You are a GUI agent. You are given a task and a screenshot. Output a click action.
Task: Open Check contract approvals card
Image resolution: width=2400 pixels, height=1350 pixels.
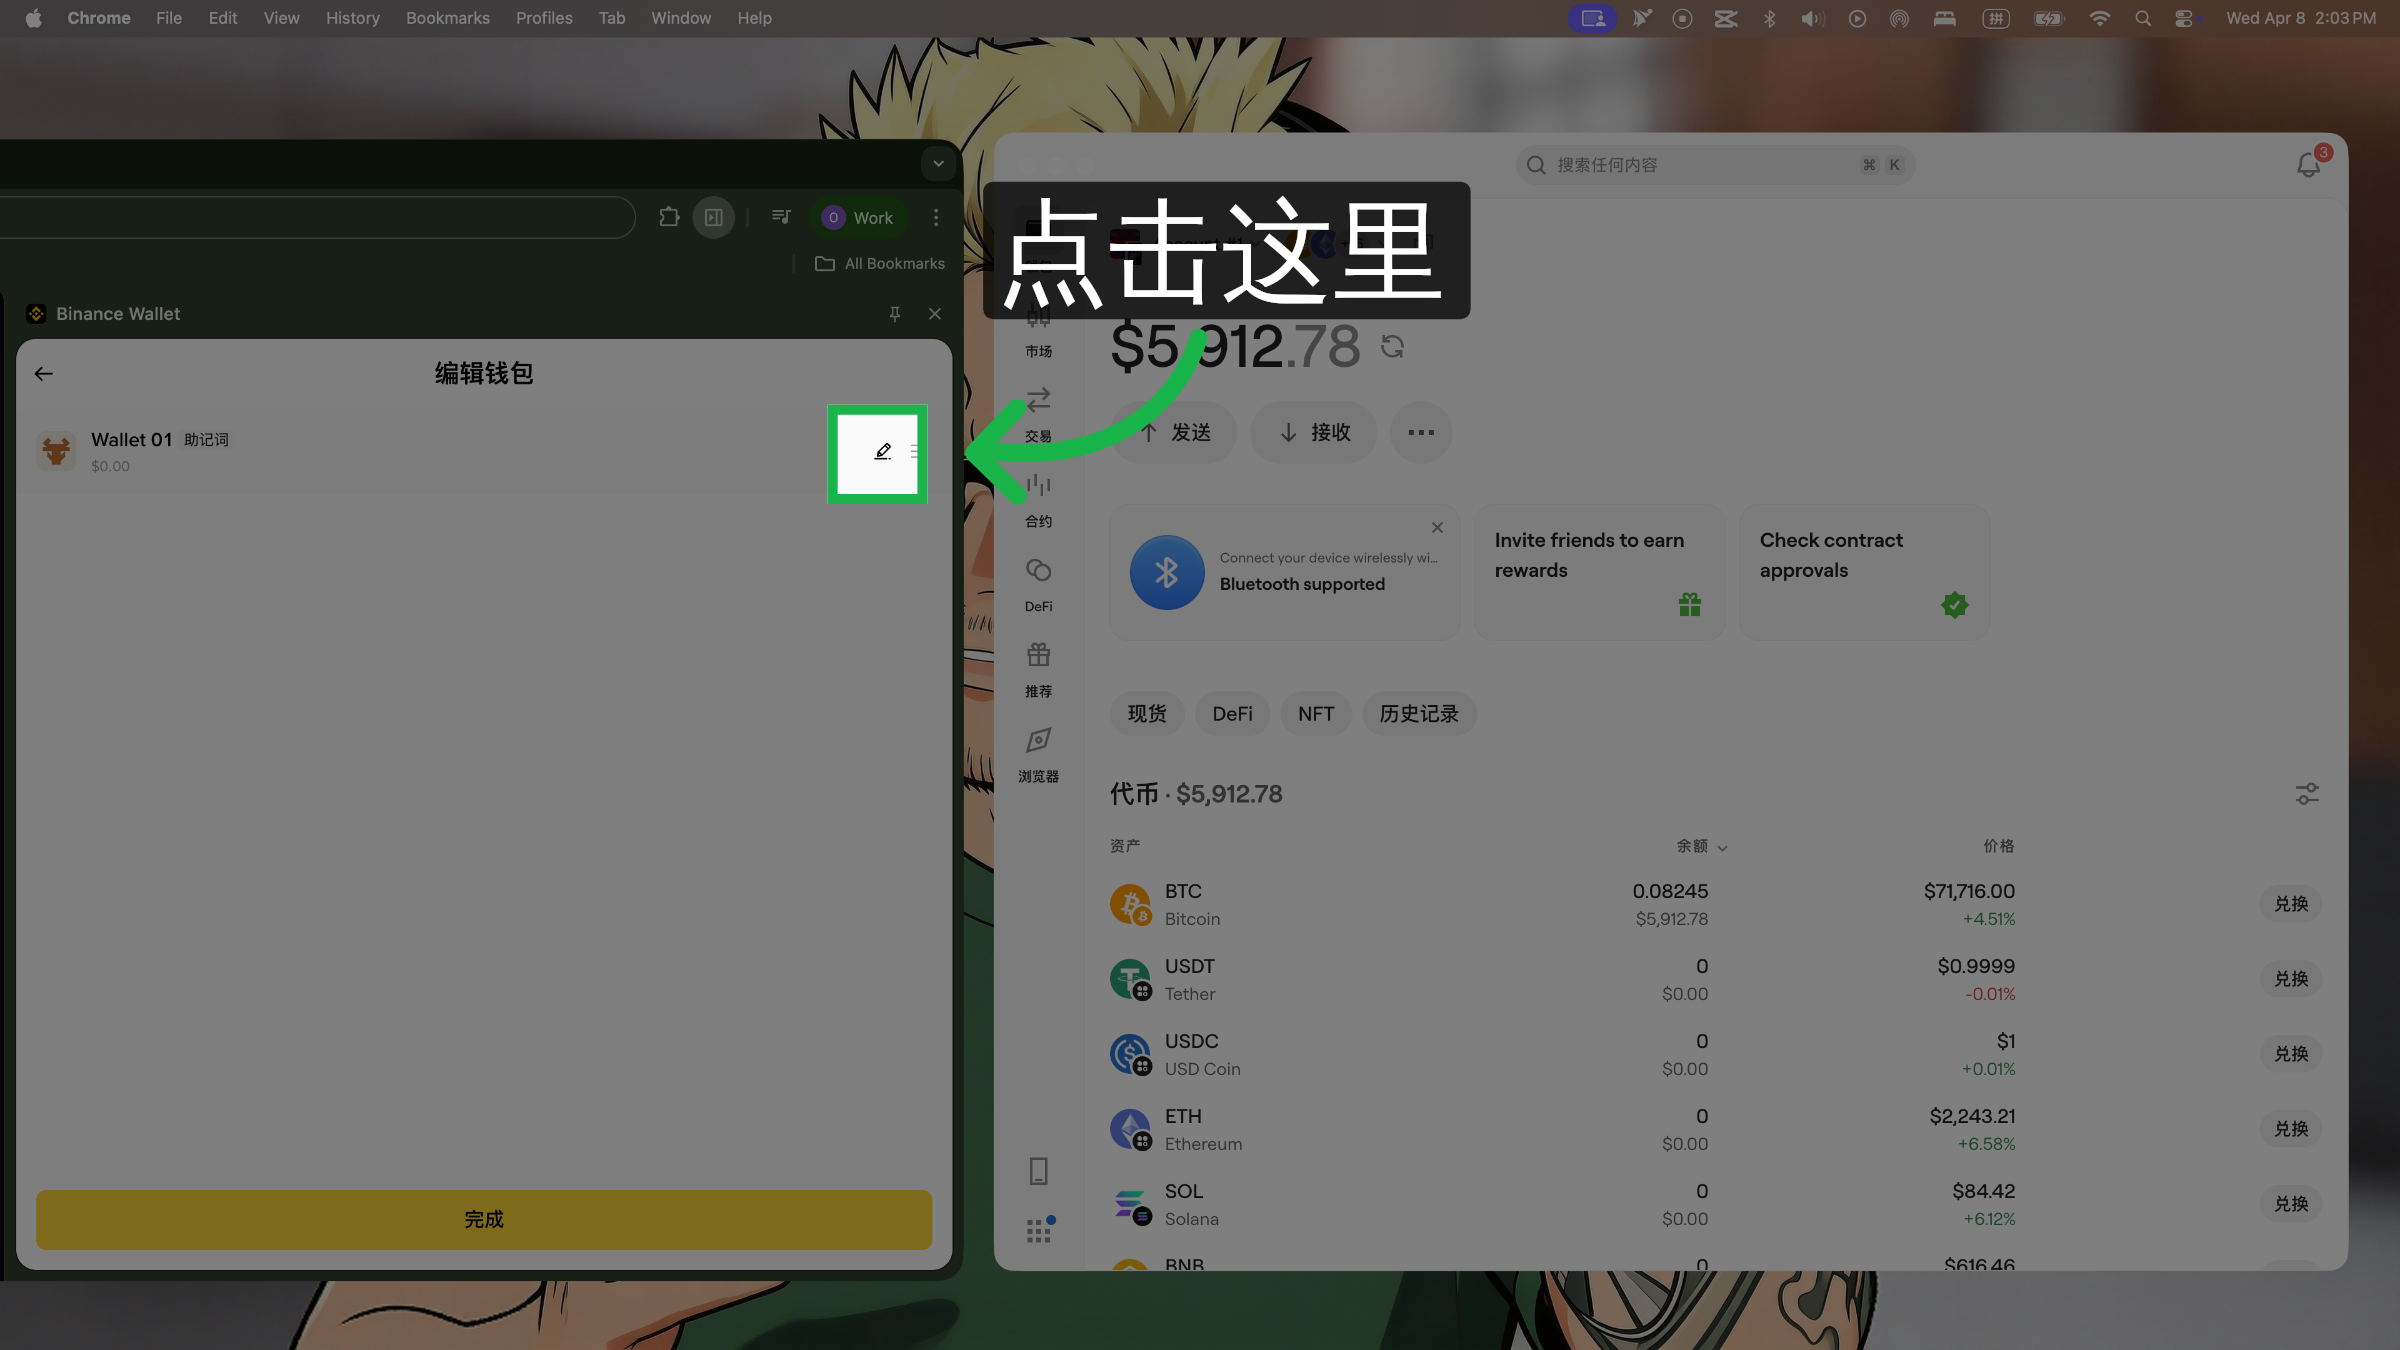[x=1864, y=572]
